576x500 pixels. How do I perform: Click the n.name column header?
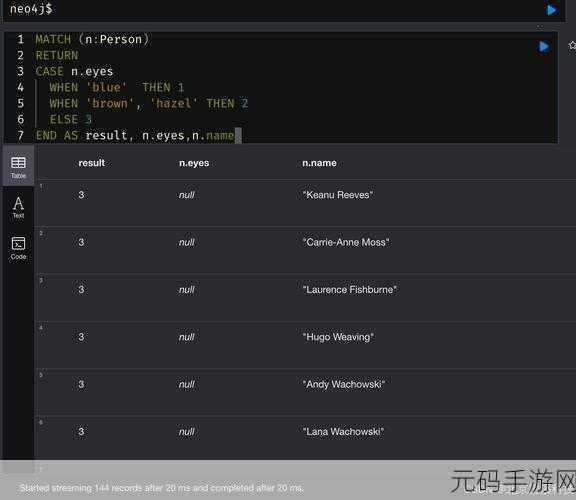319,163
